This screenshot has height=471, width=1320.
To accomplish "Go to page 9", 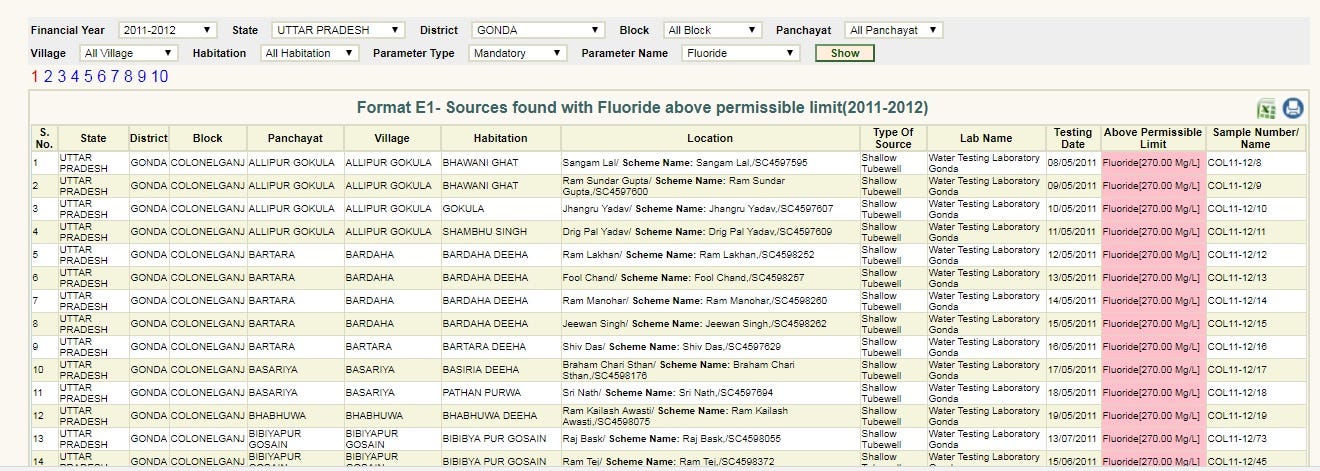I will [142, 76].
